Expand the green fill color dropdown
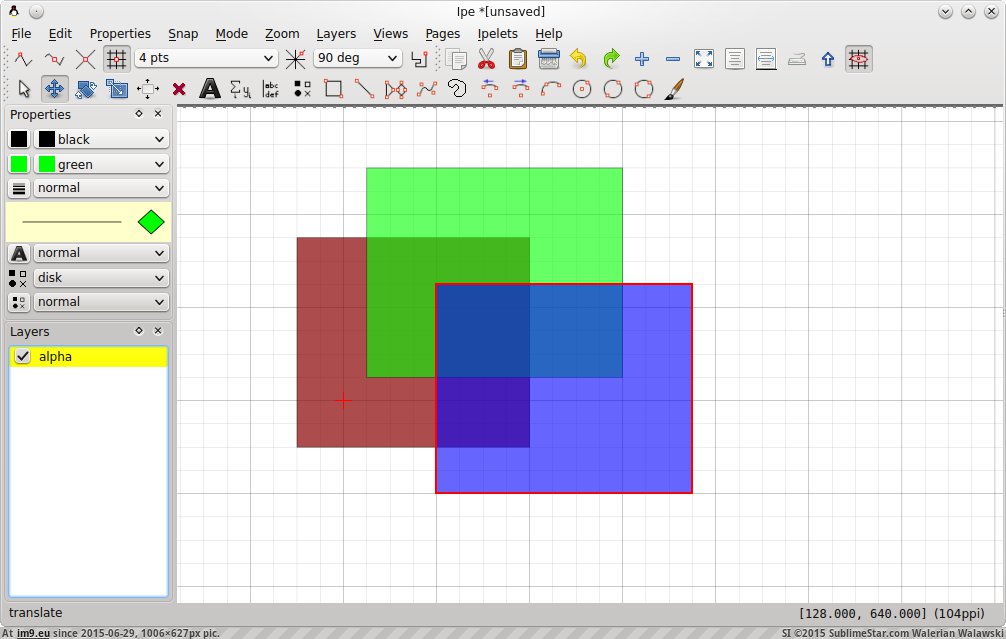The image size is (1006, 639). click(x=101, y=164)
